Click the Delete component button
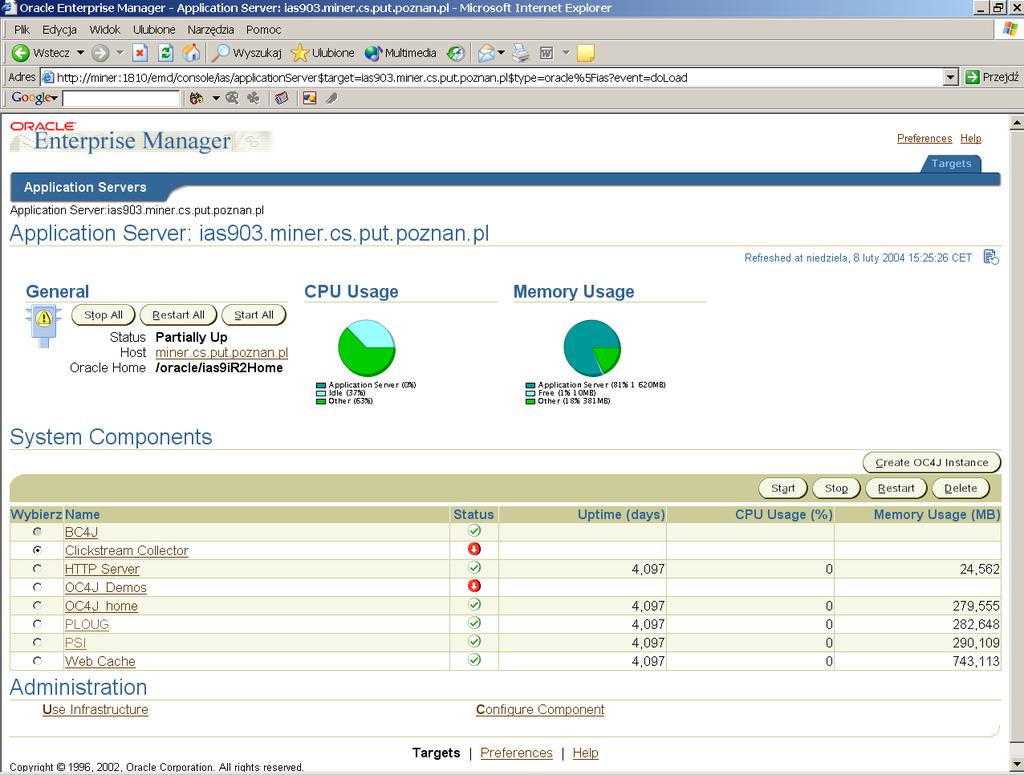 coord(961,488)
